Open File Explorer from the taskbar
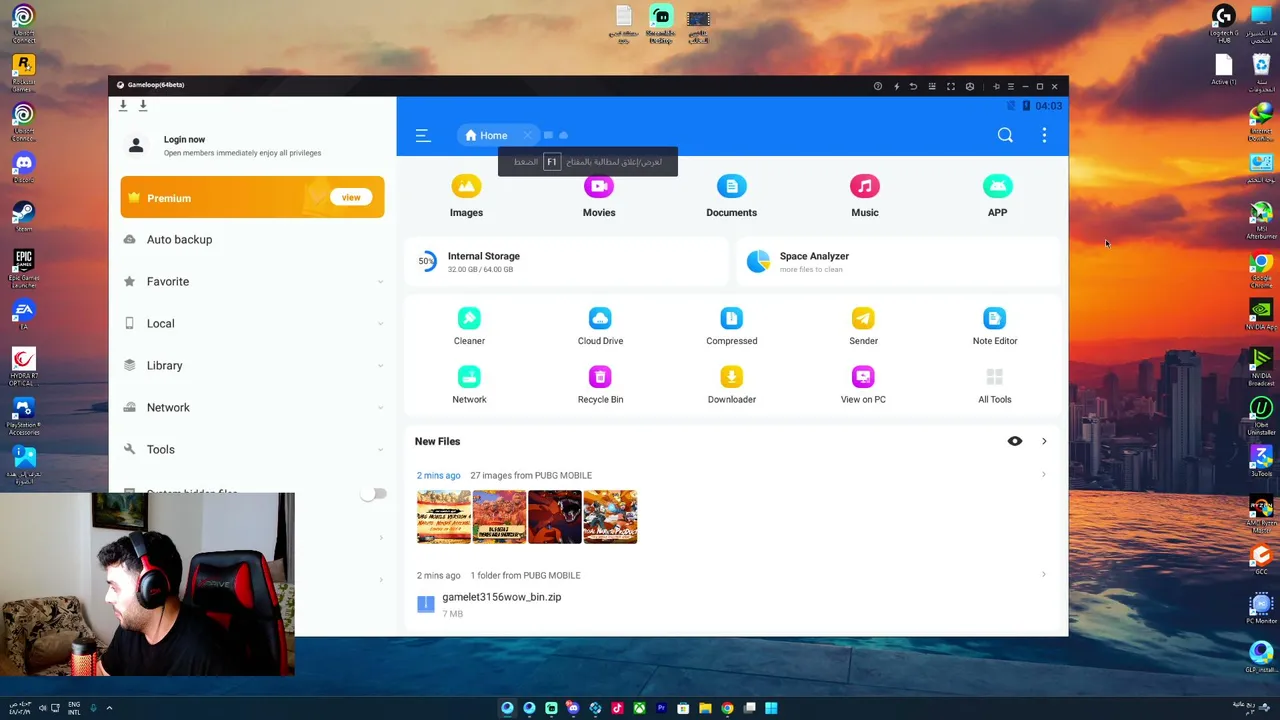 (705, 708)
